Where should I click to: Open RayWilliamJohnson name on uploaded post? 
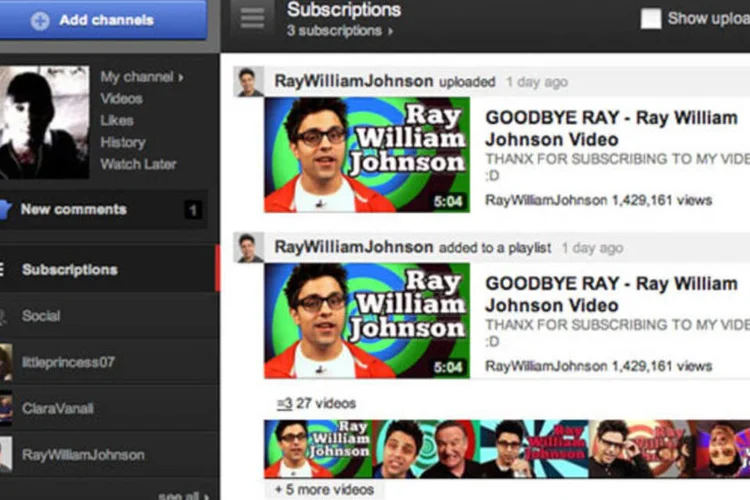(353, 81)
